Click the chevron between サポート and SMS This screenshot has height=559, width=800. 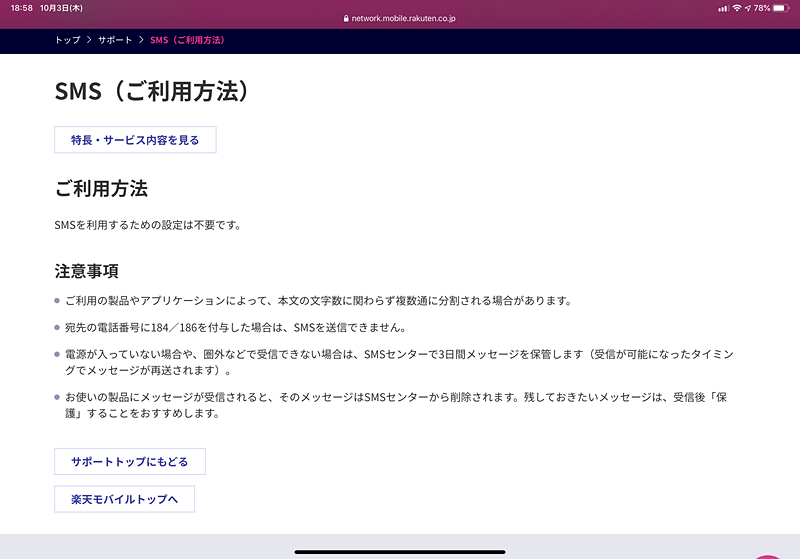click(141, 40)
